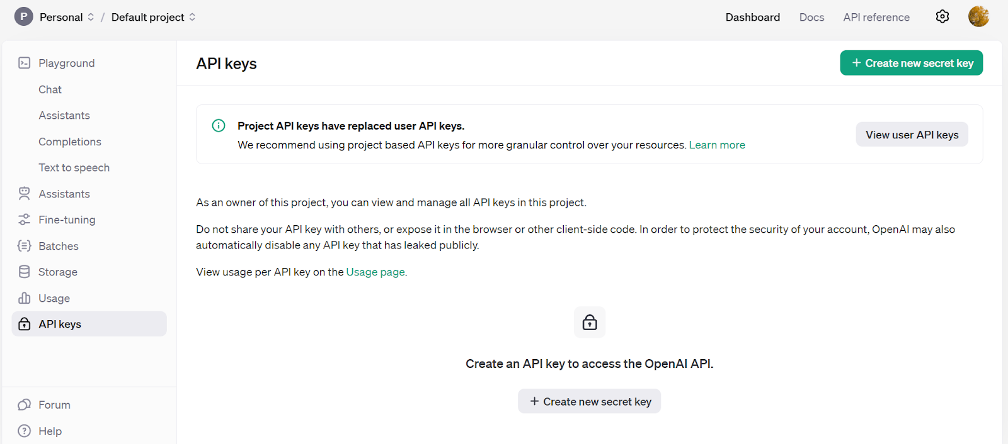Screen dimensions: 1008x444
Task: Click the API keys lock icon in sidebar
Action: 24,324
